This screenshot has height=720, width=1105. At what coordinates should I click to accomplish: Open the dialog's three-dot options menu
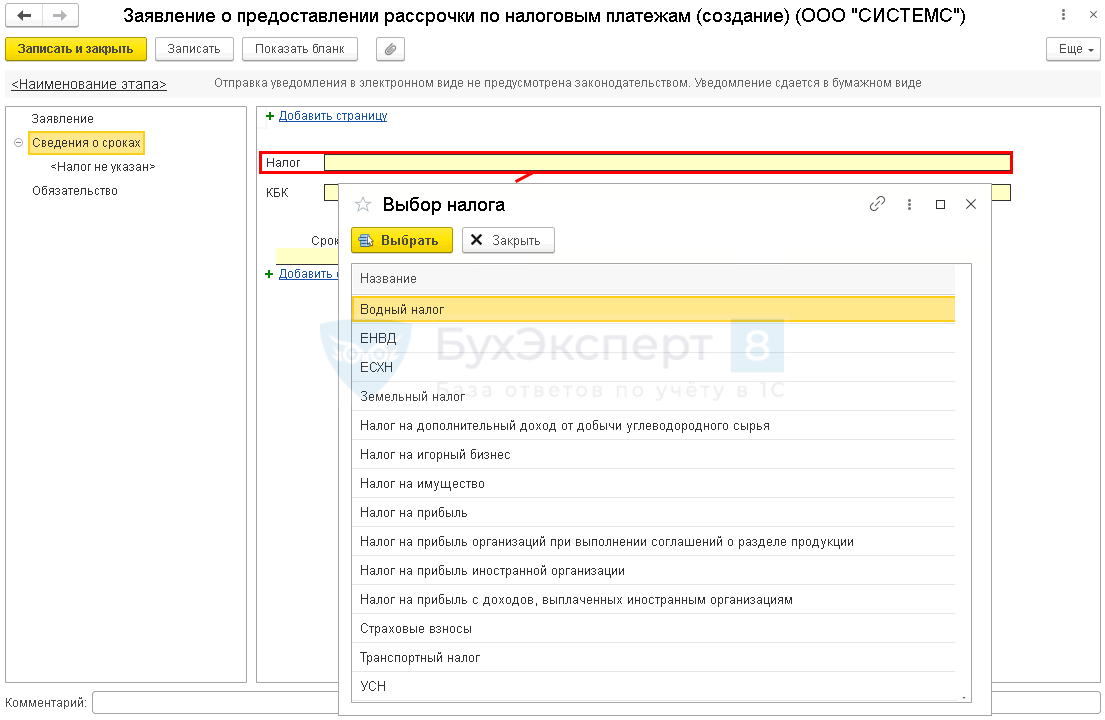tap(909, 204)
